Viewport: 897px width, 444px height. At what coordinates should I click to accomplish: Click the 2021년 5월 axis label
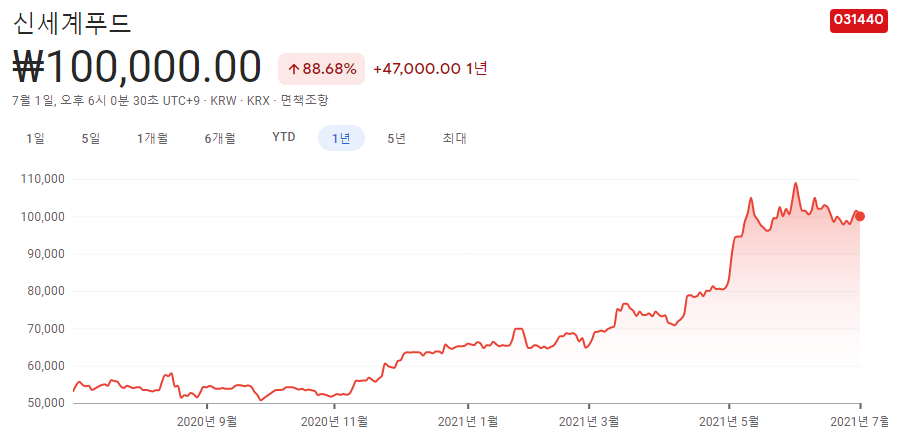729,422
